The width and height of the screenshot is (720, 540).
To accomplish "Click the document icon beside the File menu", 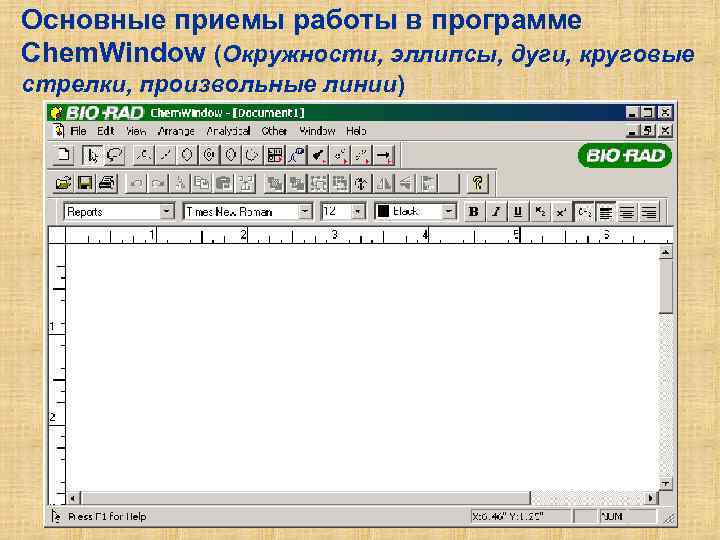I will (58, 131).
